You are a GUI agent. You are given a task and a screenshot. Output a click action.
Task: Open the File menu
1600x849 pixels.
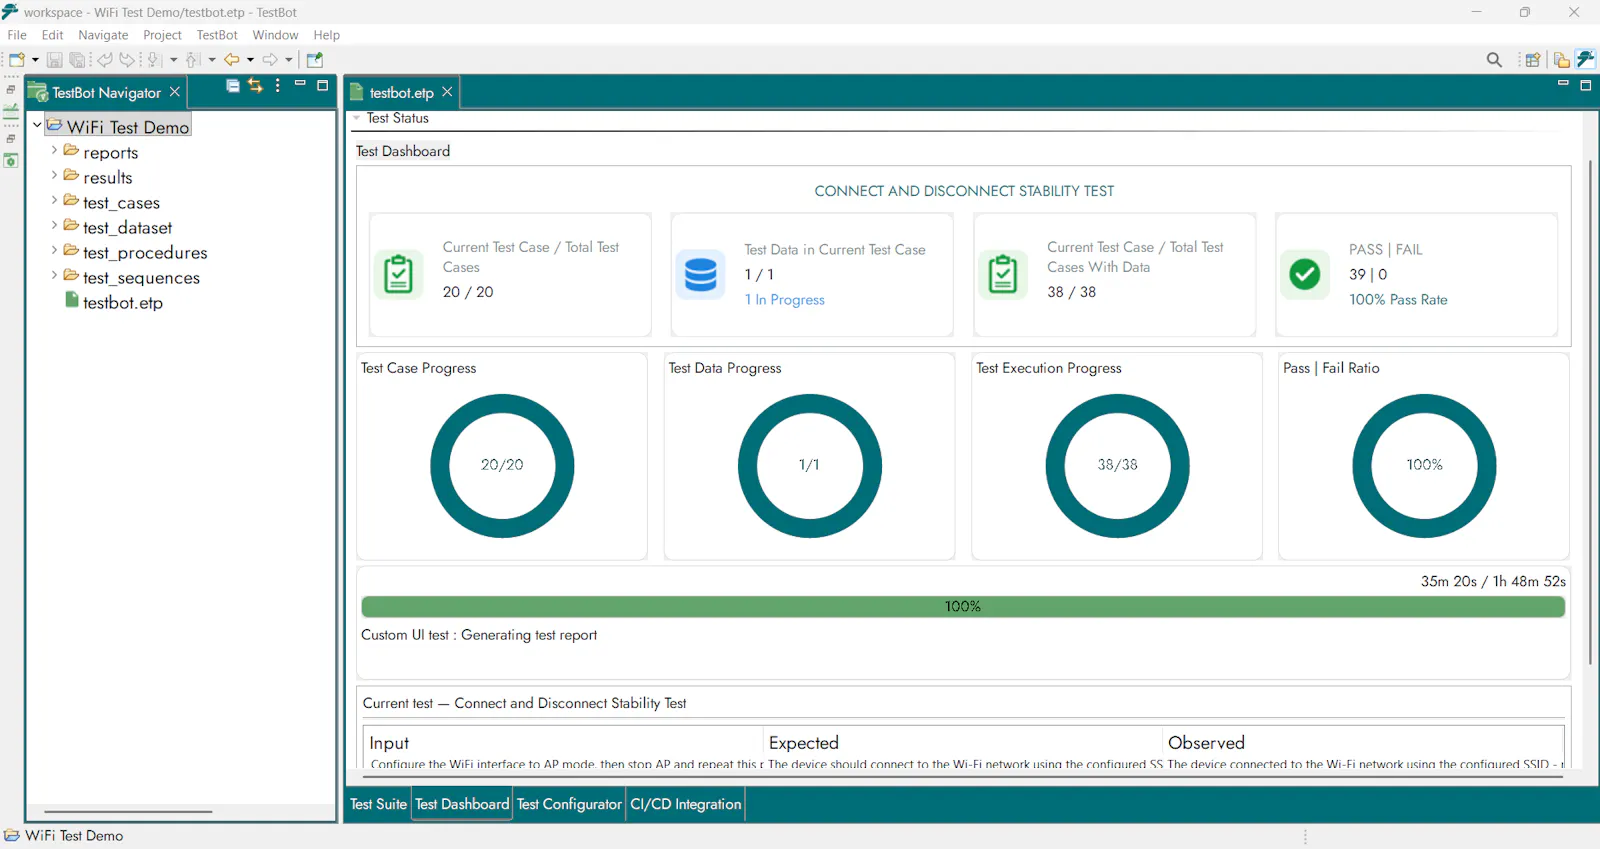(x=17, y=35)
